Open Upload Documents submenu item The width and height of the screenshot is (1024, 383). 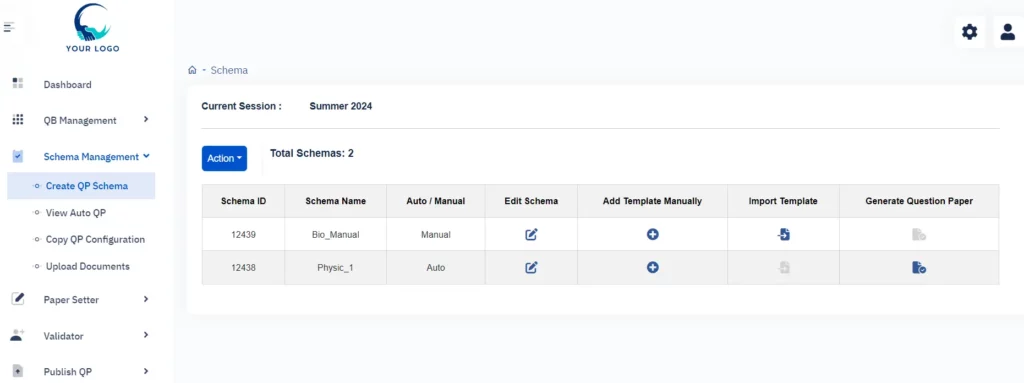click(88, 266)
